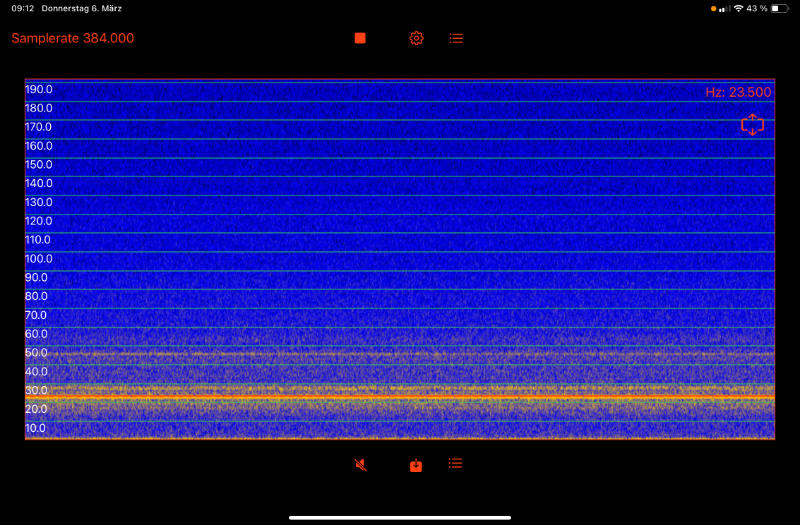
Task: Click the 20.0 frequency axis label
Action: point(36,409)
